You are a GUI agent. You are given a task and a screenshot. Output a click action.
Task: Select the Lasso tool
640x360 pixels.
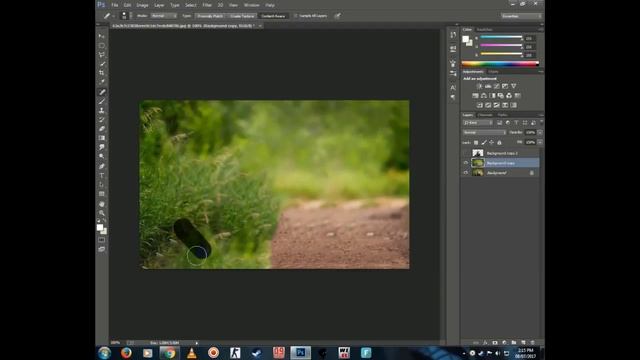[102, 55]
